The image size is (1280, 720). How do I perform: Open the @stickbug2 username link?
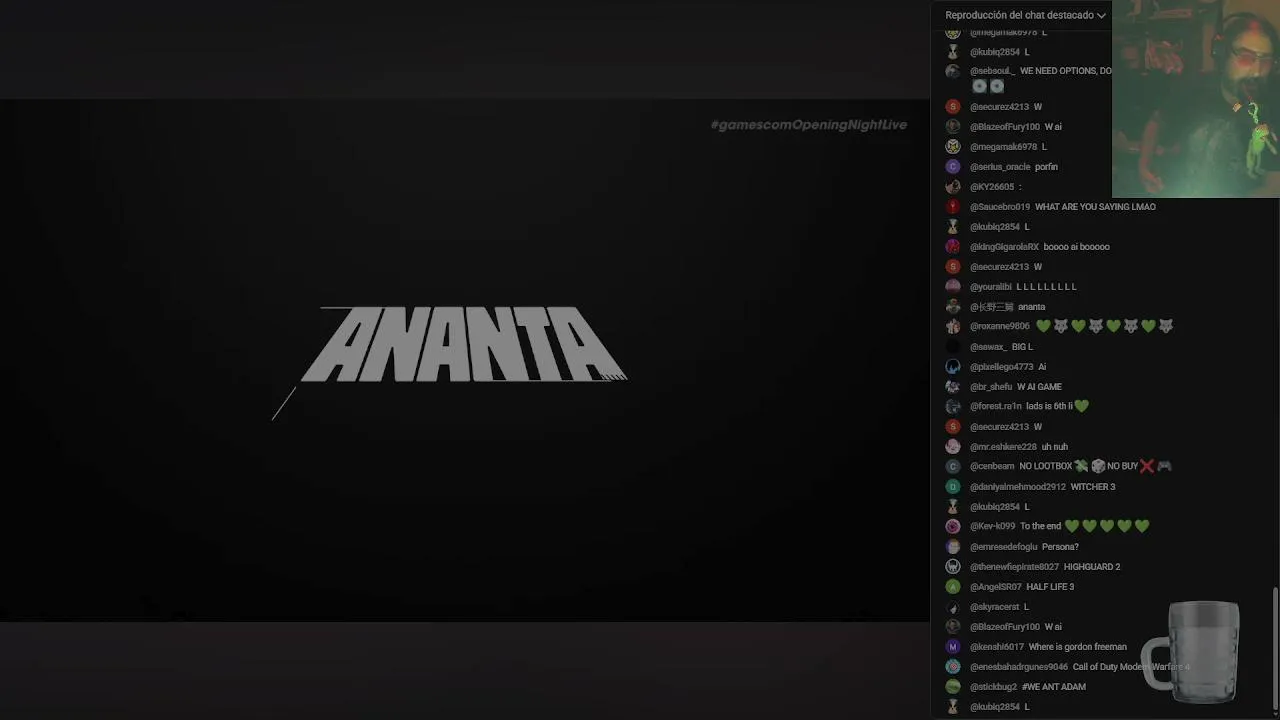click(x=993, y=687)
